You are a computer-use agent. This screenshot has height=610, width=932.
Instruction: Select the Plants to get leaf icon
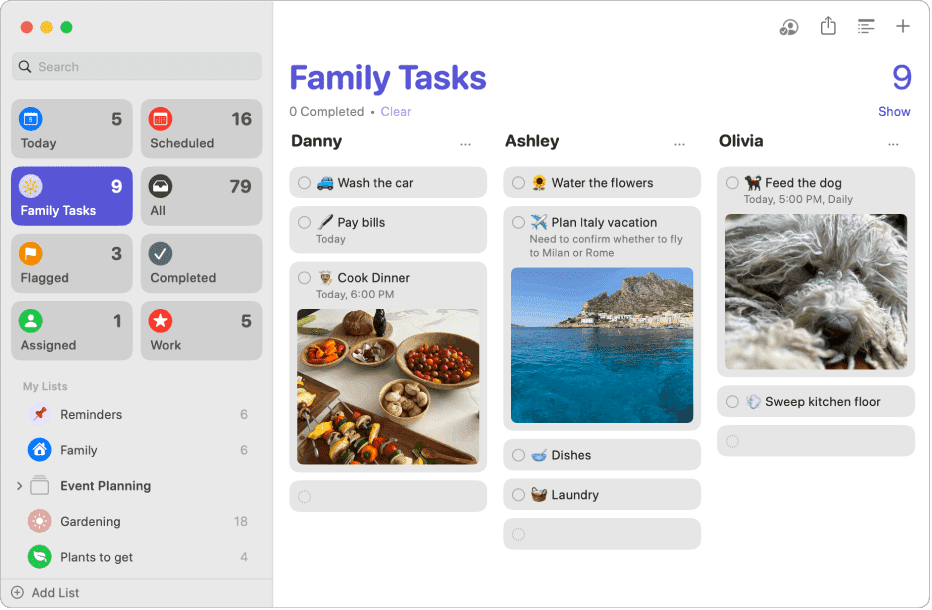[39, 556]
